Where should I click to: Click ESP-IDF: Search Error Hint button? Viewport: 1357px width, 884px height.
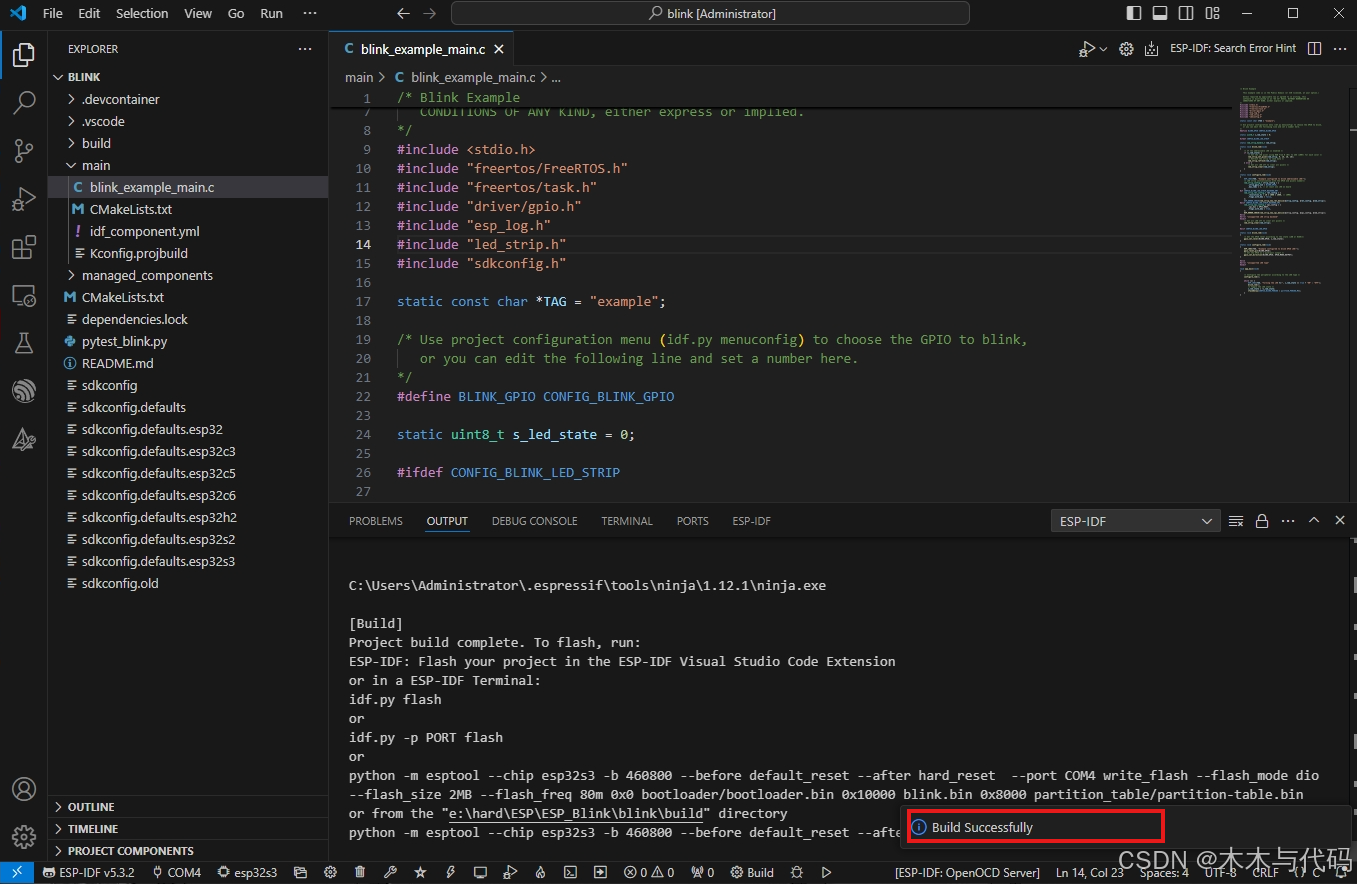click(1233, 48)
